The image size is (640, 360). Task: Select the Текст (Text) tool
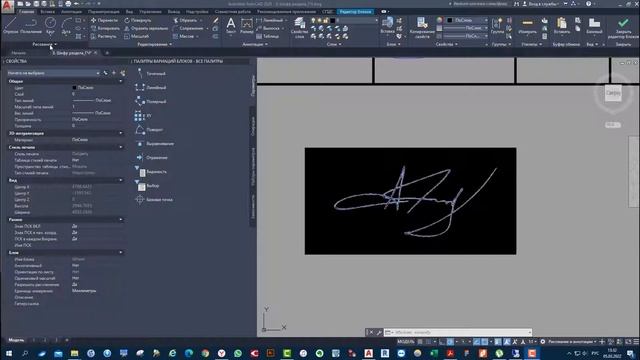coord(231,26)
